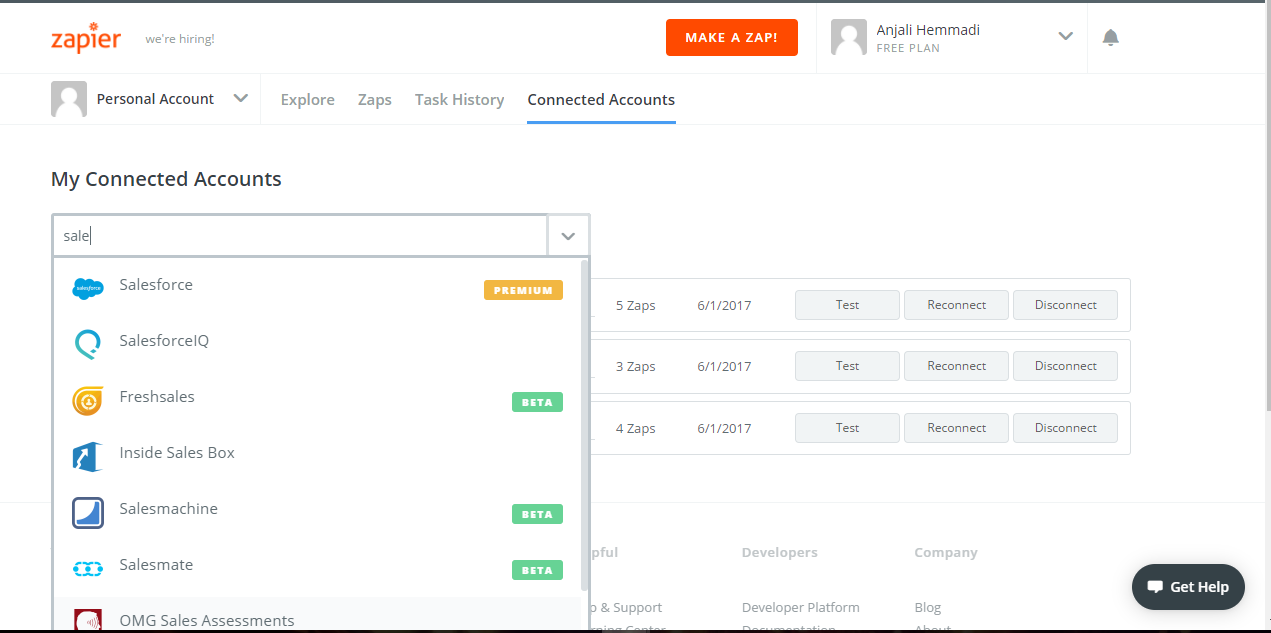This screenshot has height=633, width=1271.
Task: Click the dropdown list scrollbar
Action: (x=585, y=425)
